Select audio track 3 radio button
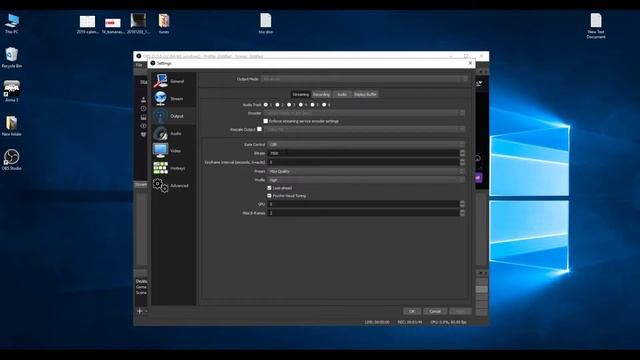The width and height of the screenshot is (640, 360). (x=289, y=105)
